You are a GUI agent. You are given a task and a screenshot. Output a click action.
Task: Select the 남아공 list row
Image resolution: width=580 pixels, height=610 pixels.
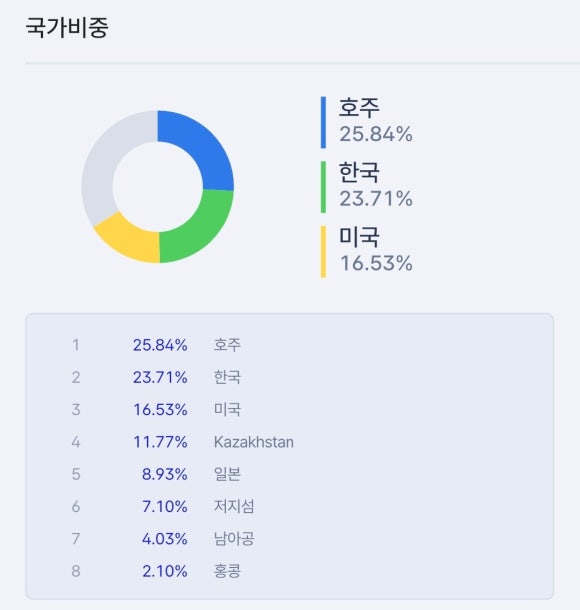tap(289, 539)
